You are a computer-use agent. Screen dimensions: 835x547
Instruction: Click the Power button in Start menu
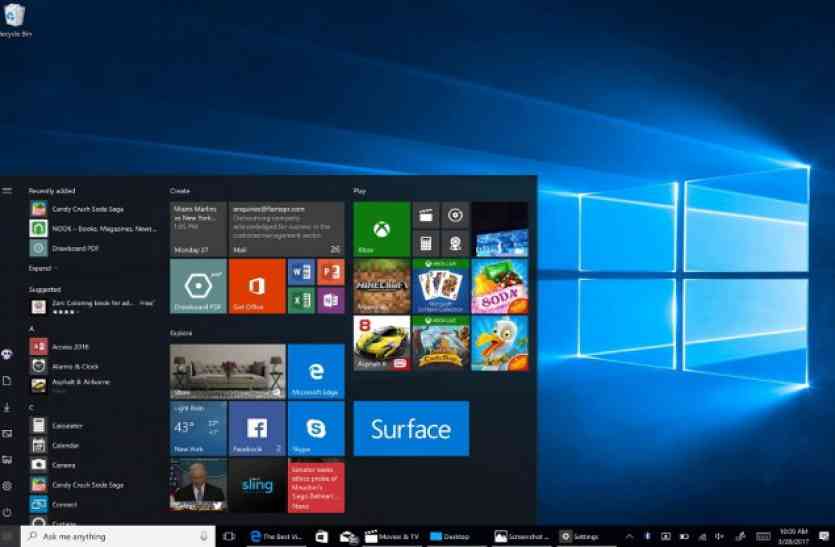coord(7,512)
